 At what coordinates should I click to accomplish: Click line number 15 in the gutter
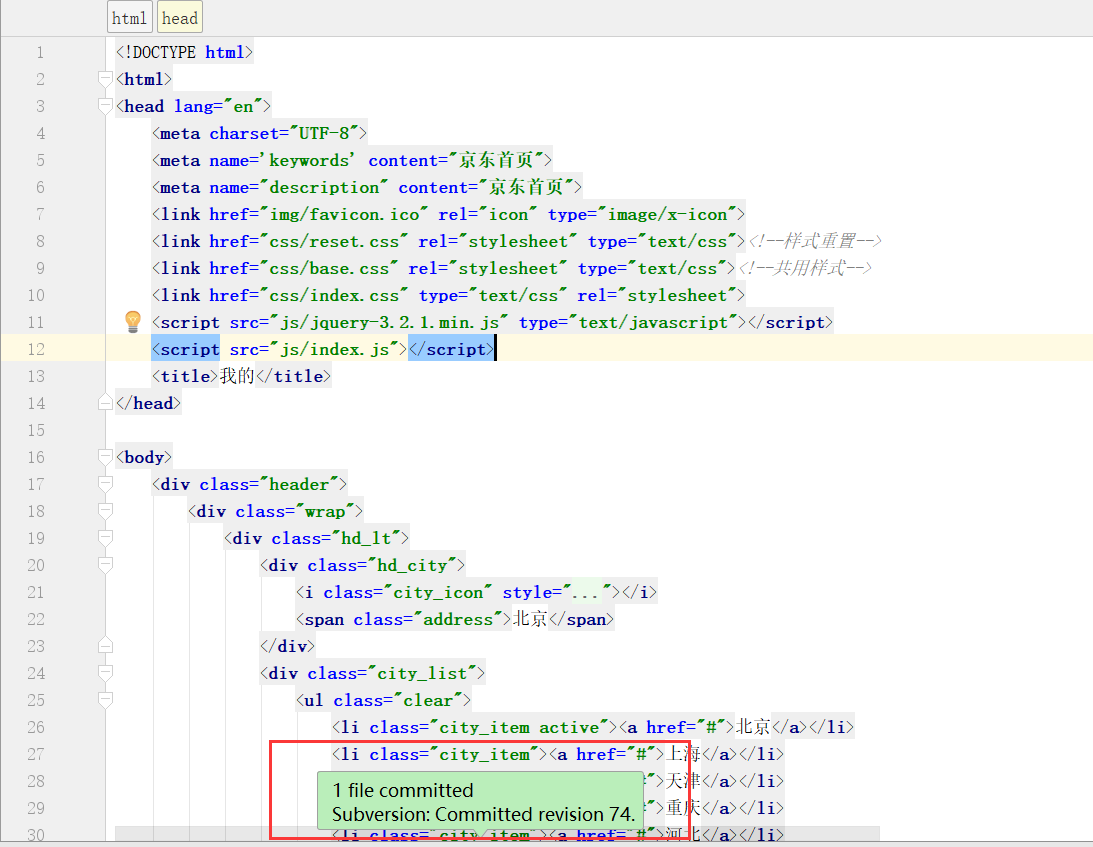[x=36, y=430]
